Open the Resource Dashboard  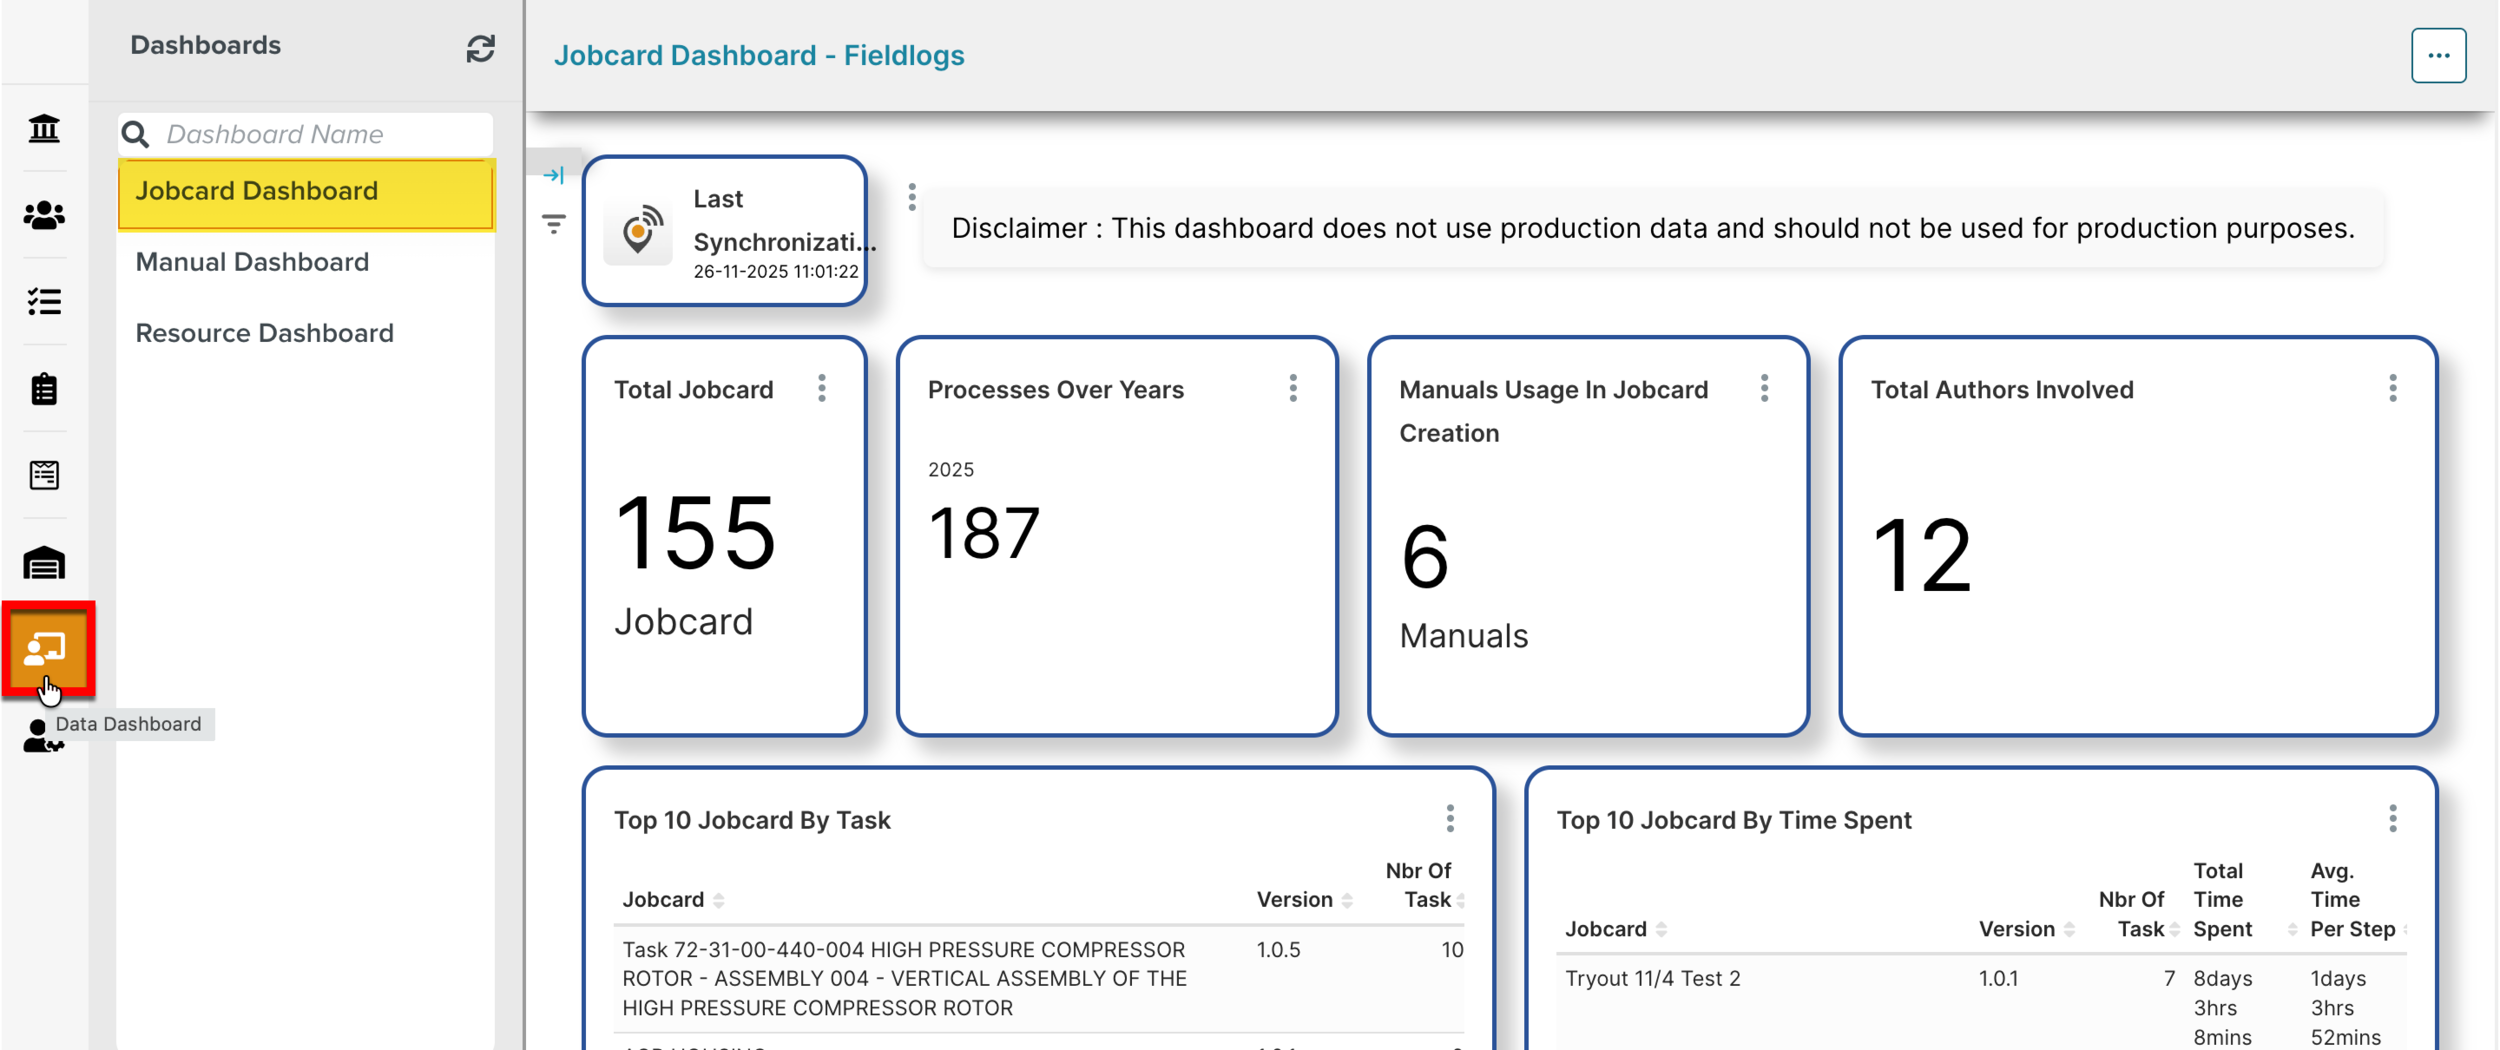coord(264,332)
